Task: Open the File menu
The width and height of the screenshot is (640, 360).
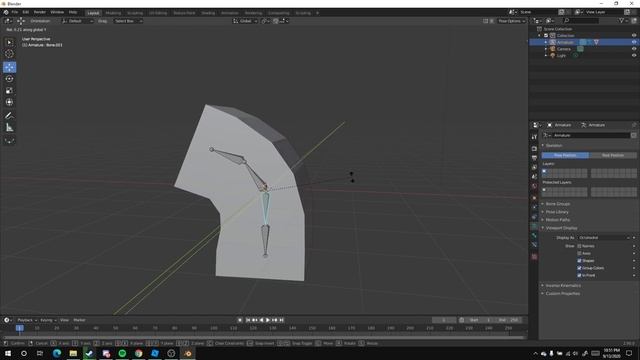Action: click(15, 12)
